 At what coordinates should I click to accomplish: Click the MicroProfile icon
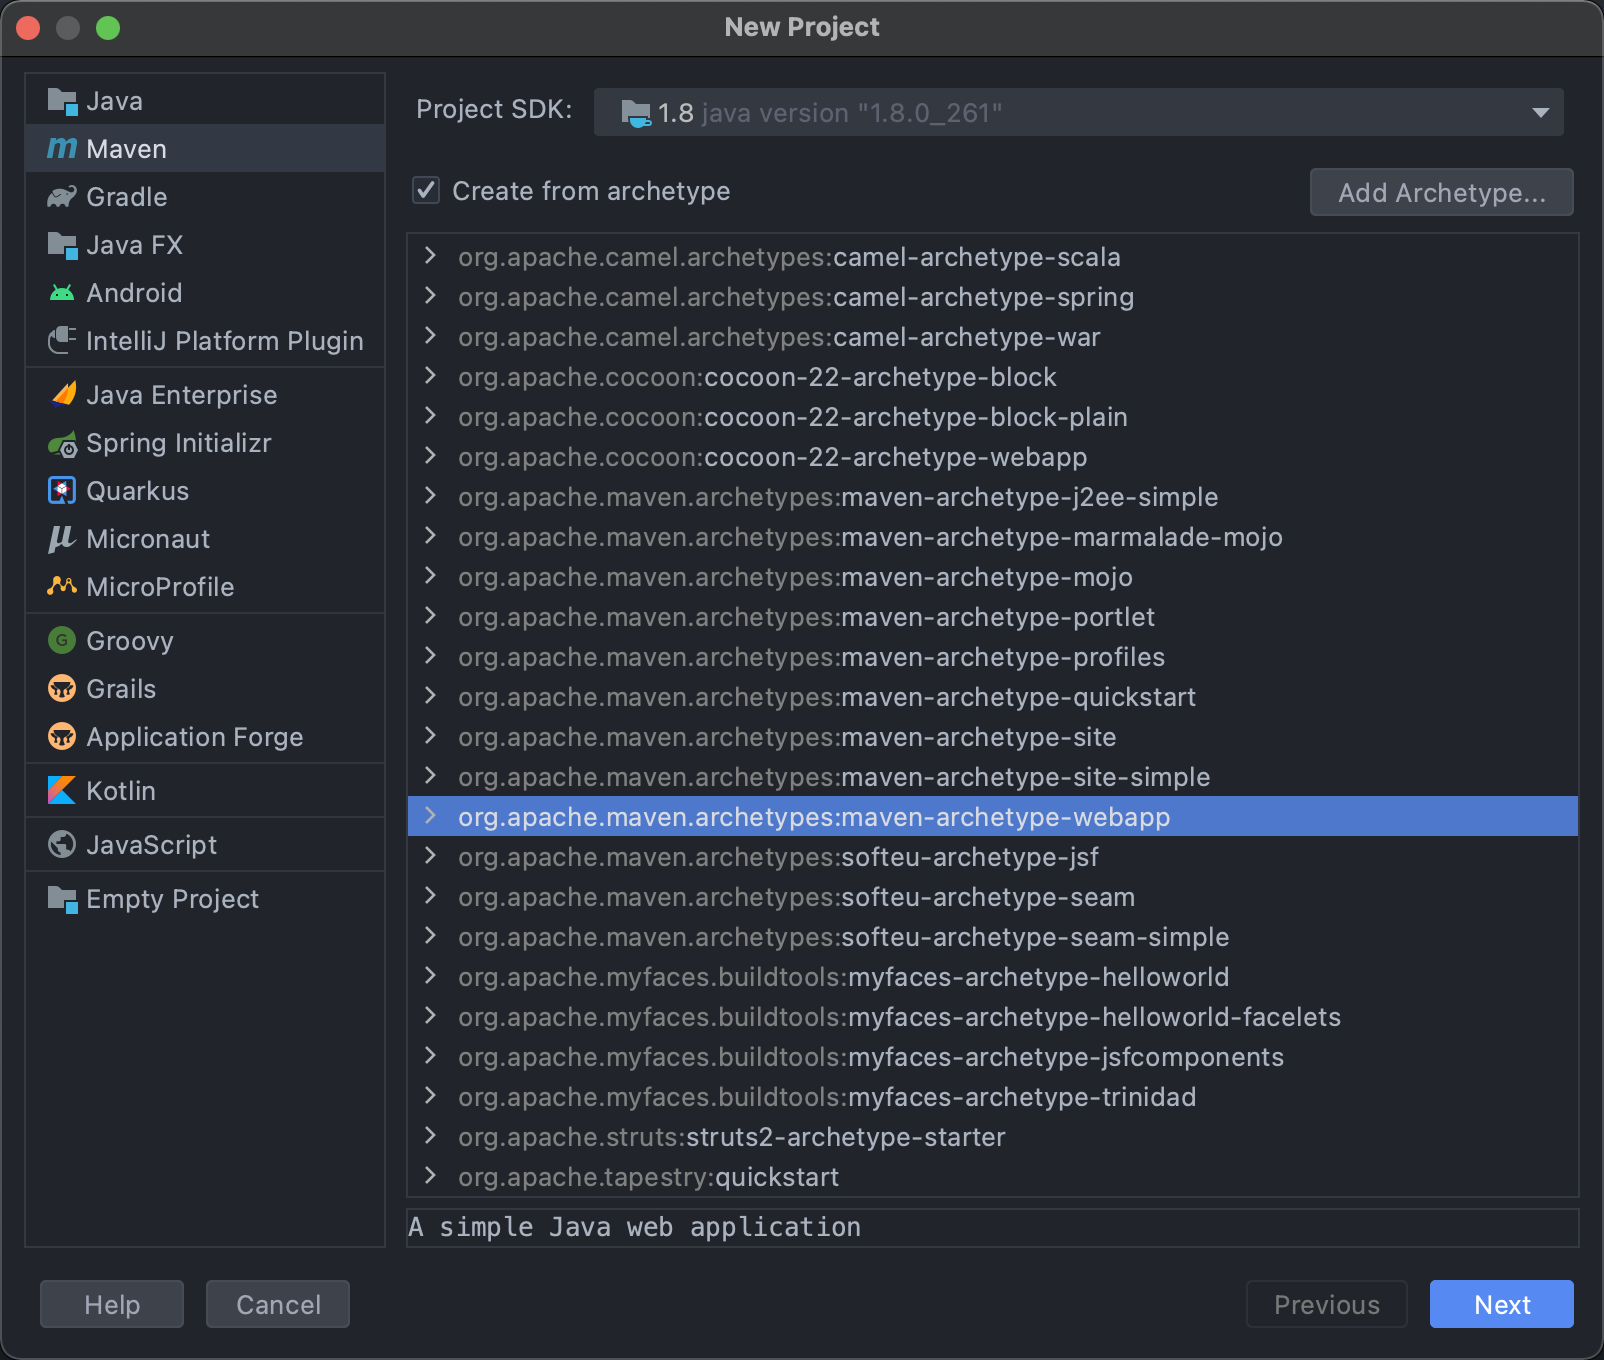tap(62, 586)
